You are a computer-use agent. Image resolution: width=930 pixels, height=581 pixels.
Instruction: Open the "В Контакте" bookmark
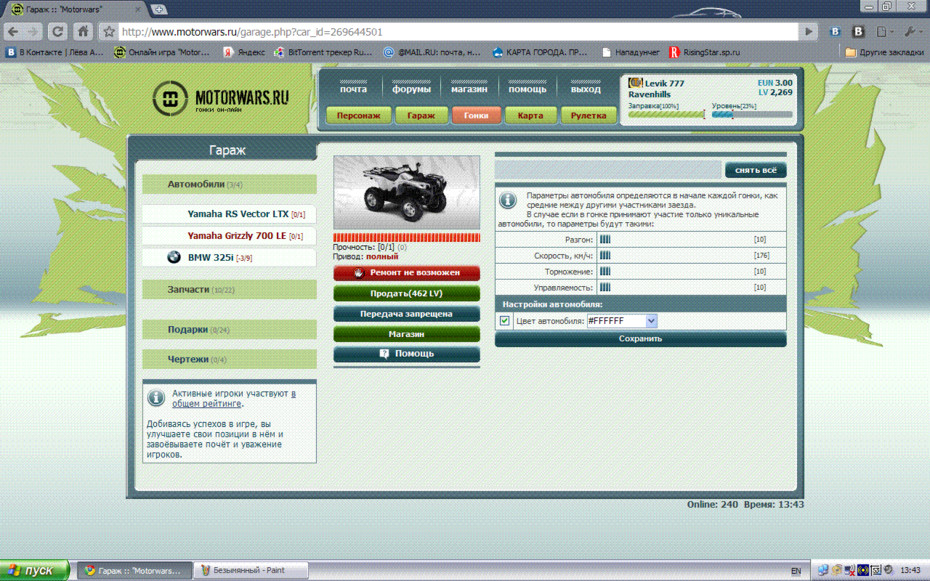55,52
